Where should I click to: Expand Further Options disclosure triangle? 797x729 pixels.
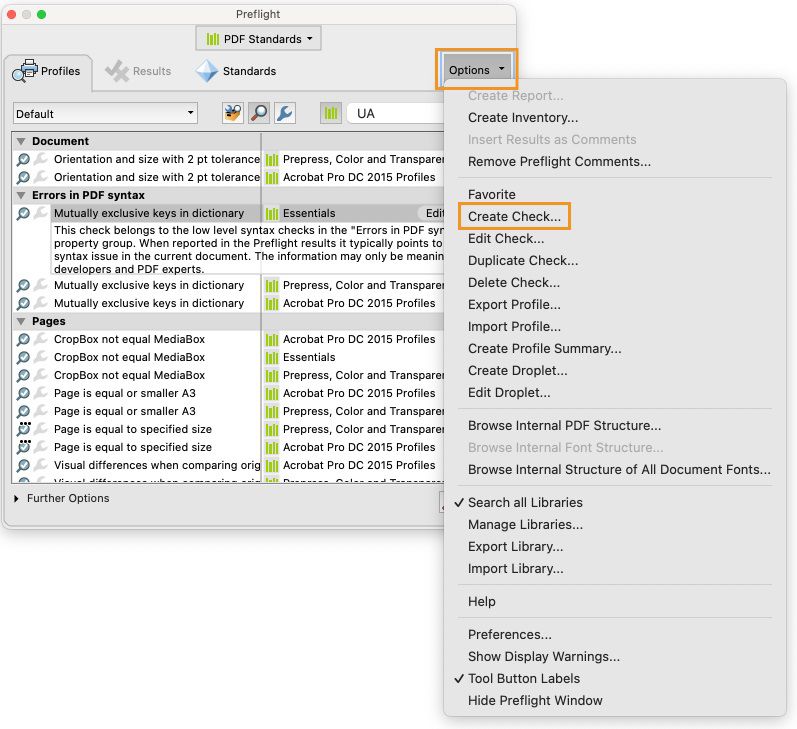[x=16, y=499]
